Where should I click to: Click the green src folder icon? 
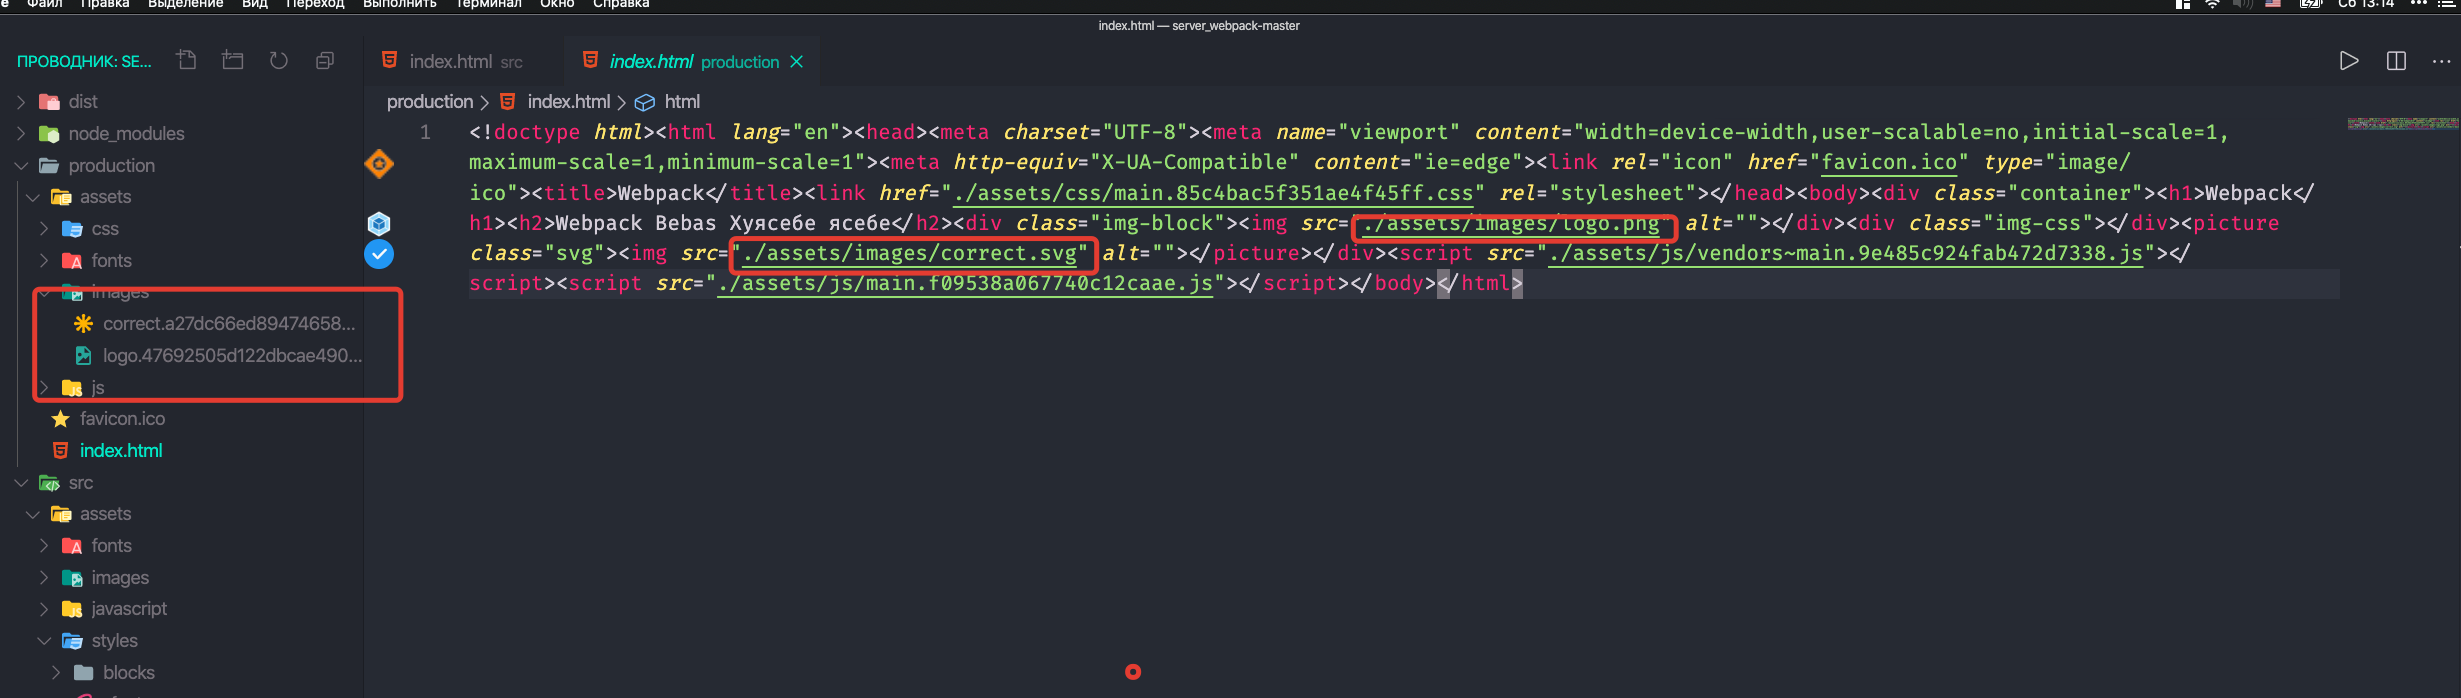49,482
